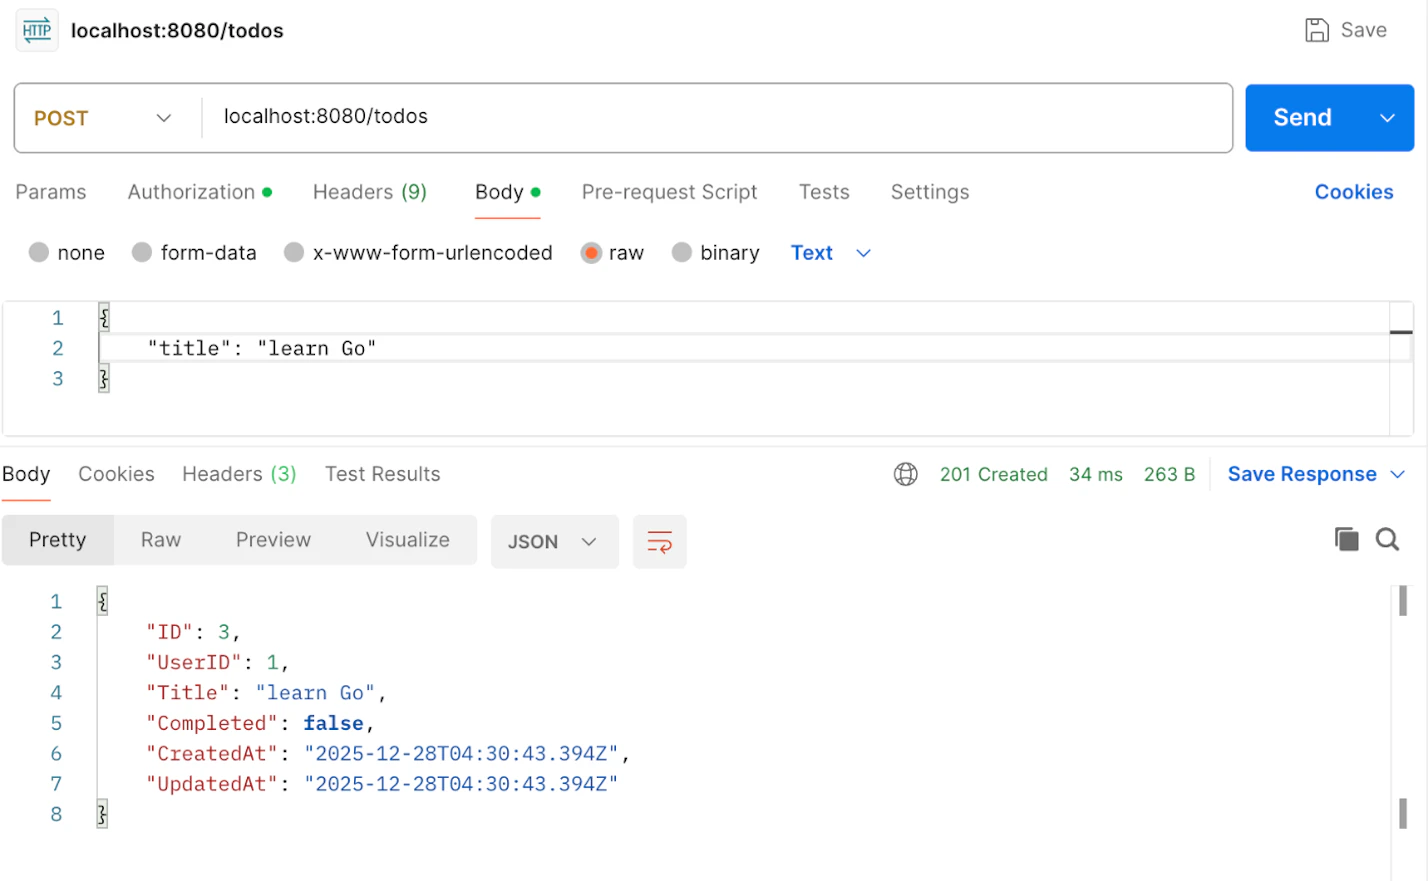1428x881 pixels.
Task: Choose the x-www-form-urlencoded radio button
Action: coord(294,253)
